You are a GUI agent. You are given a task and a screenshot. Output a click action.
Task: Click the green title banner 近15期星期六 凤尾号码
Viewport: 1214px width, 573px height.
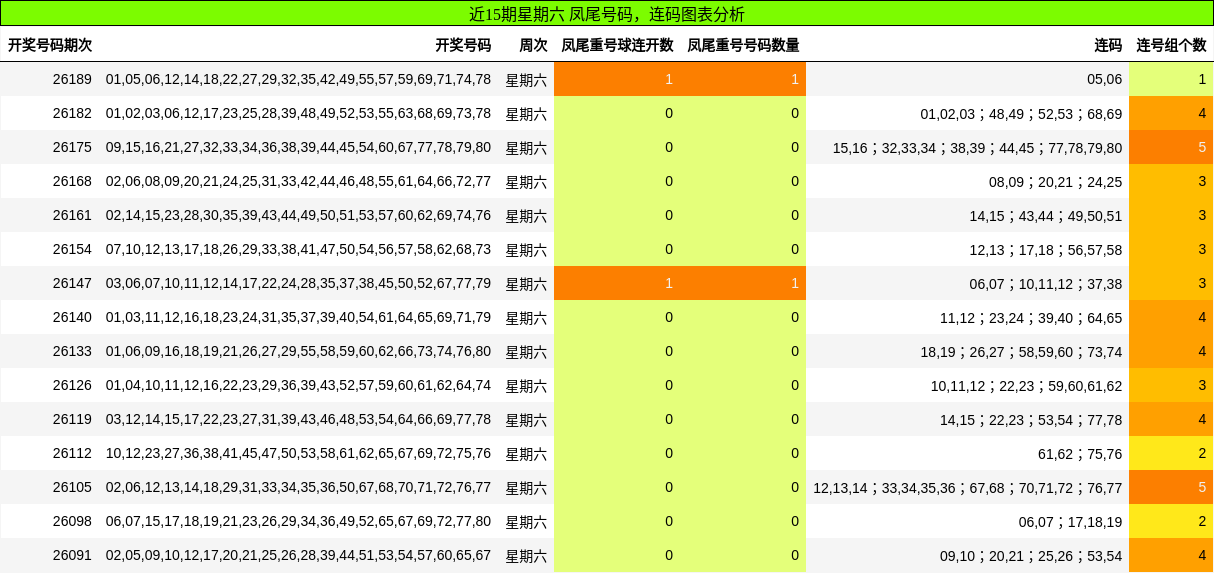[x=607, y=14]
